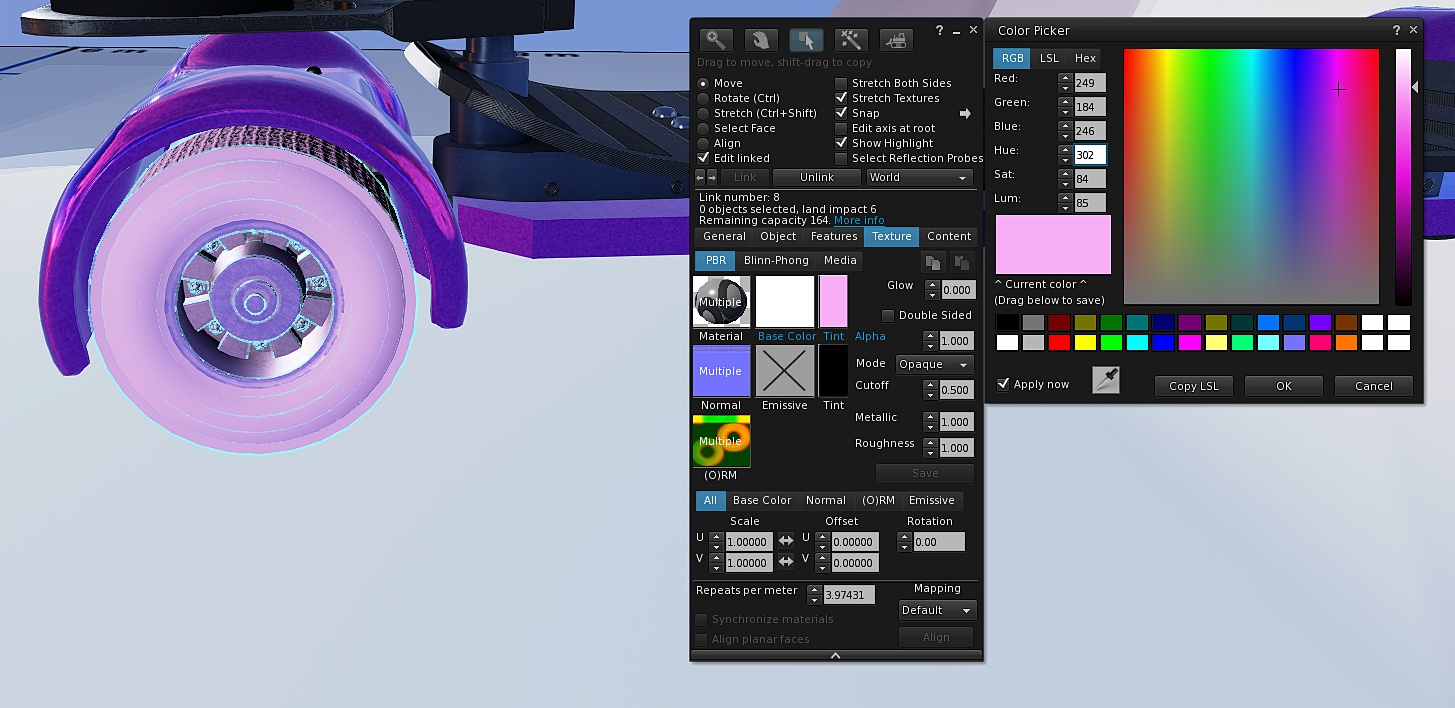
Task: Select the Rotate (Ctrl) radio button
Action: tap(704, 99)
